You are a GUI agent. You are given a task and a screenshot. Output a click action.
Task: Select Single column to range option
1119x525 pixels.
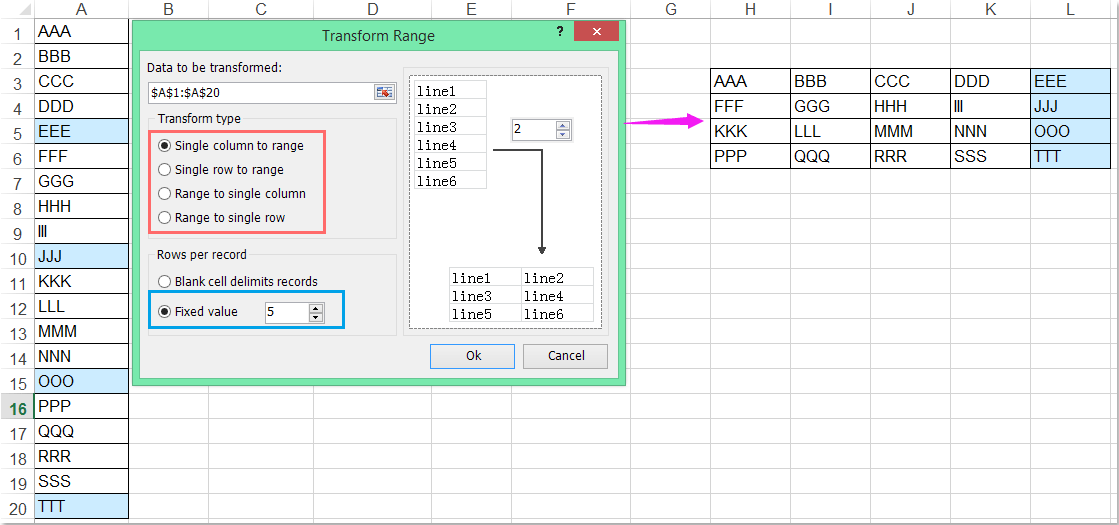pos(165,146)
